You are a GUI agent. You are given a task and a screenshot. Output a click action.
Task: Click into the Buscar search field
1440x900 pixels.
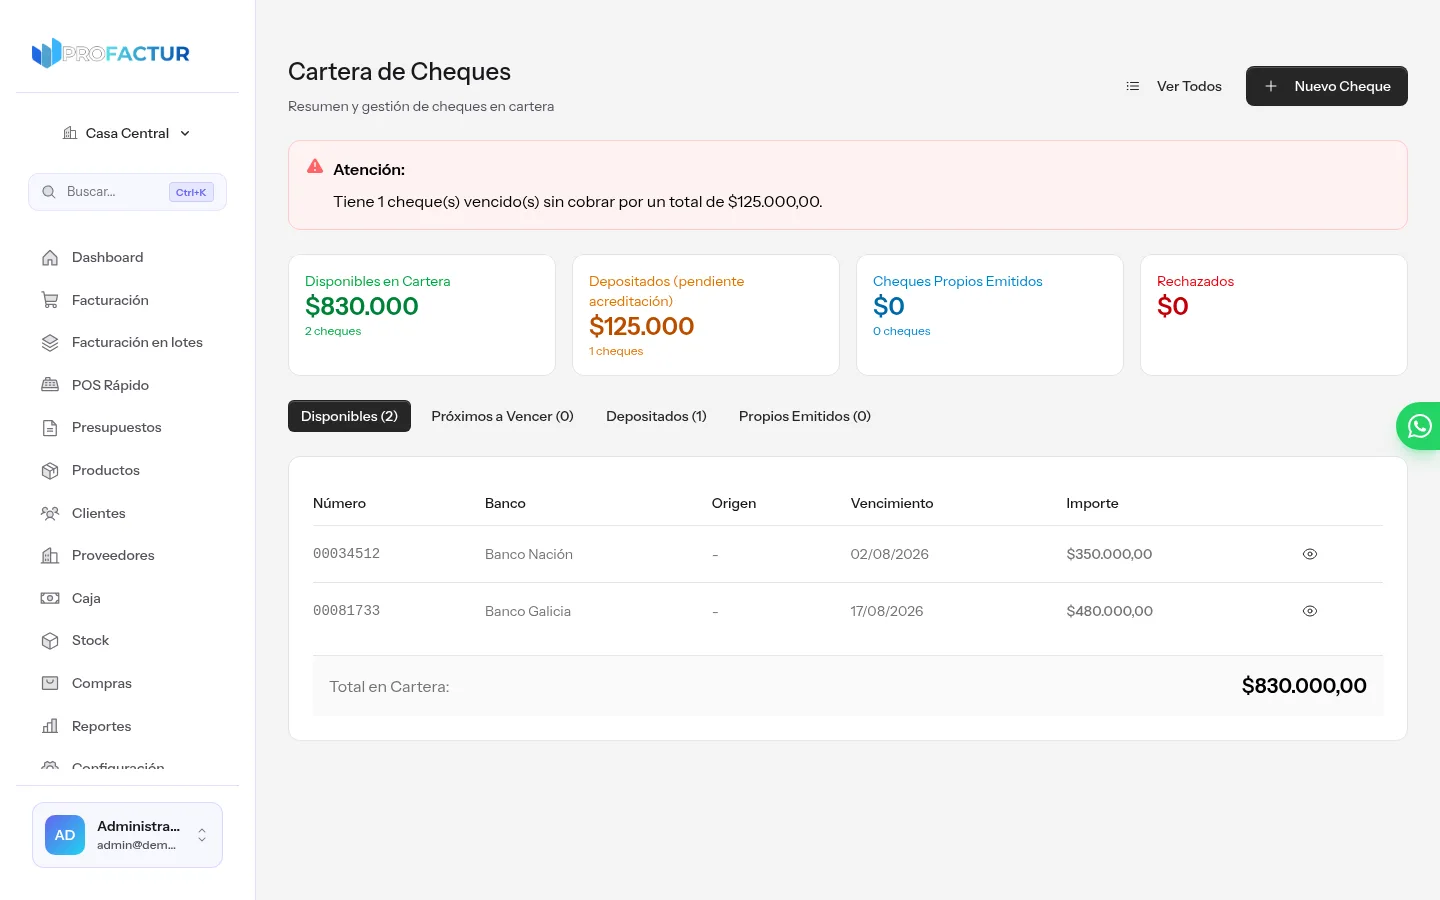(x=128, y=192)
